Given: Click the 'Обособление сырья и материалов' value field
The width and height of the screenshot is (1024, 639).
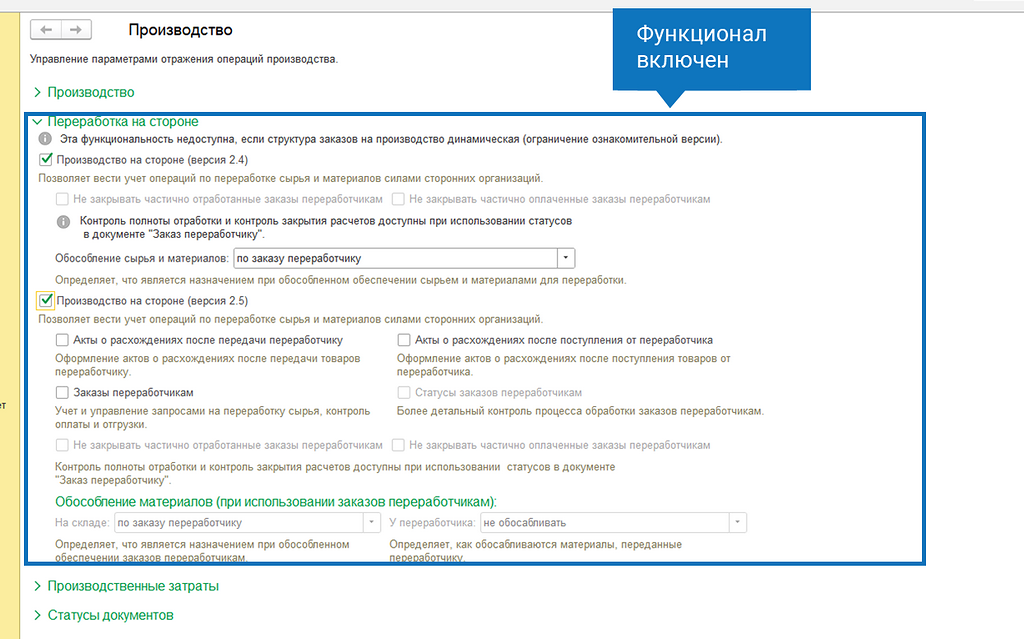Looking at the screenshot, I should tap(396, 258).
